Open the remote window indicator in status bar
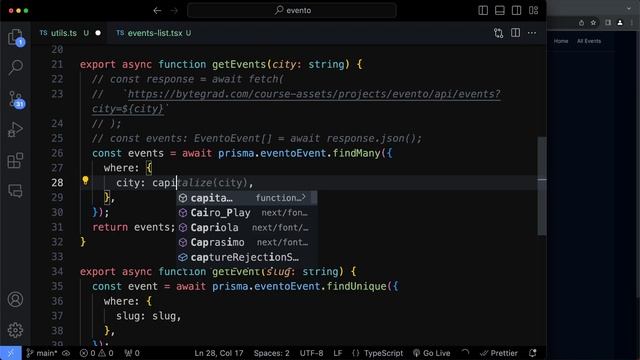Viewport: 640px width, 360px height. click(x=11, y=353)
